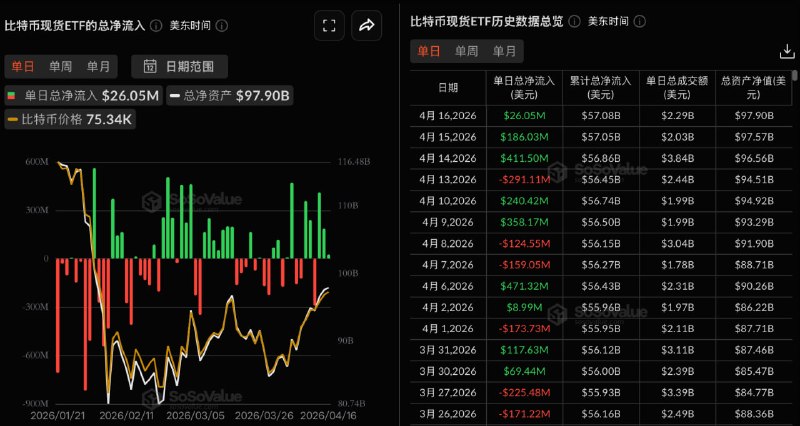Toggle the 单日总净流入 legend series
Screen dimensions: 800x426
tap(84, 95)
